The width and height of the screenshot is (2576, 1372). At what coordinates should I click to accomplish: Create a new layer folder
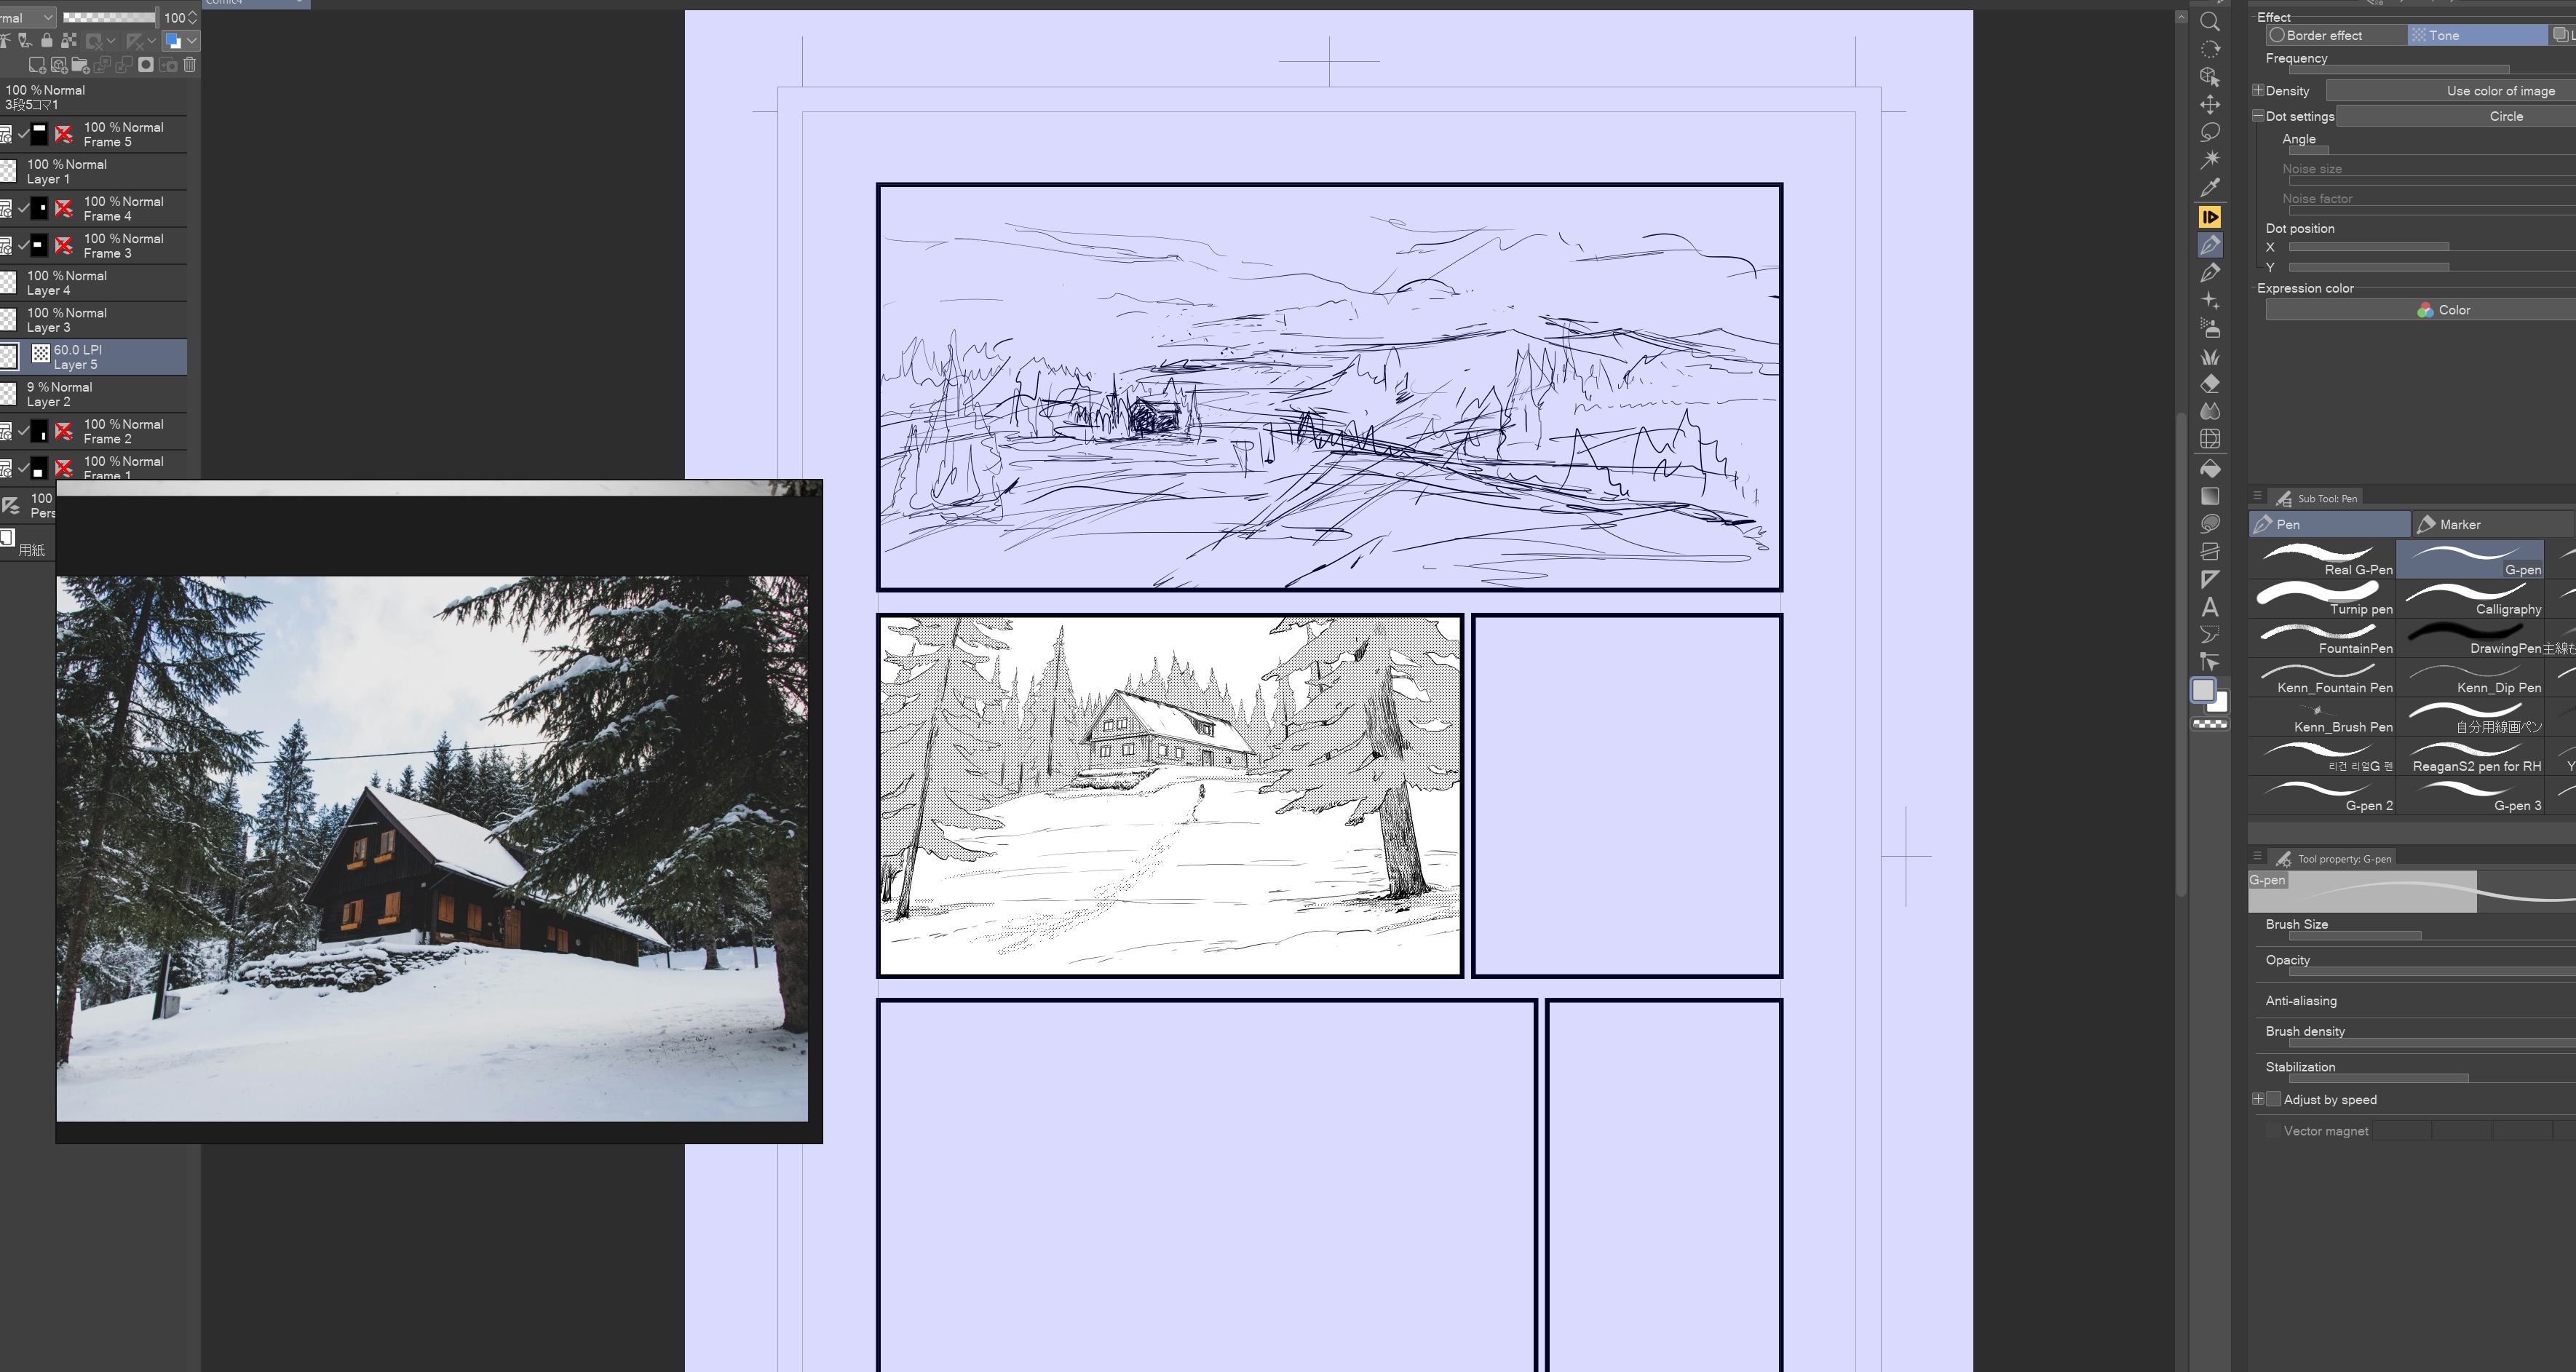[80, 65]
